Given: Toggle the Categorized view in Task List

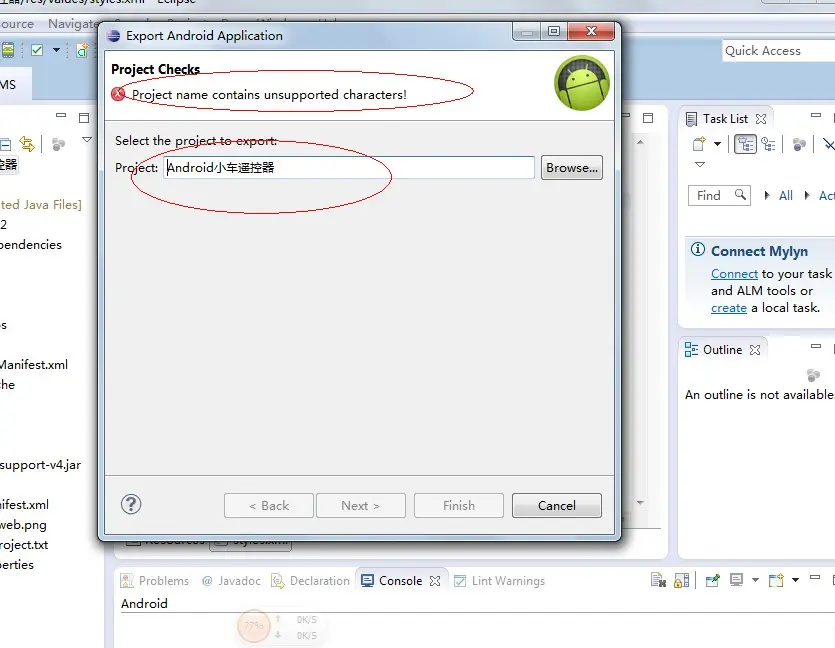Looking at the screenshot, I should [745, 144].
